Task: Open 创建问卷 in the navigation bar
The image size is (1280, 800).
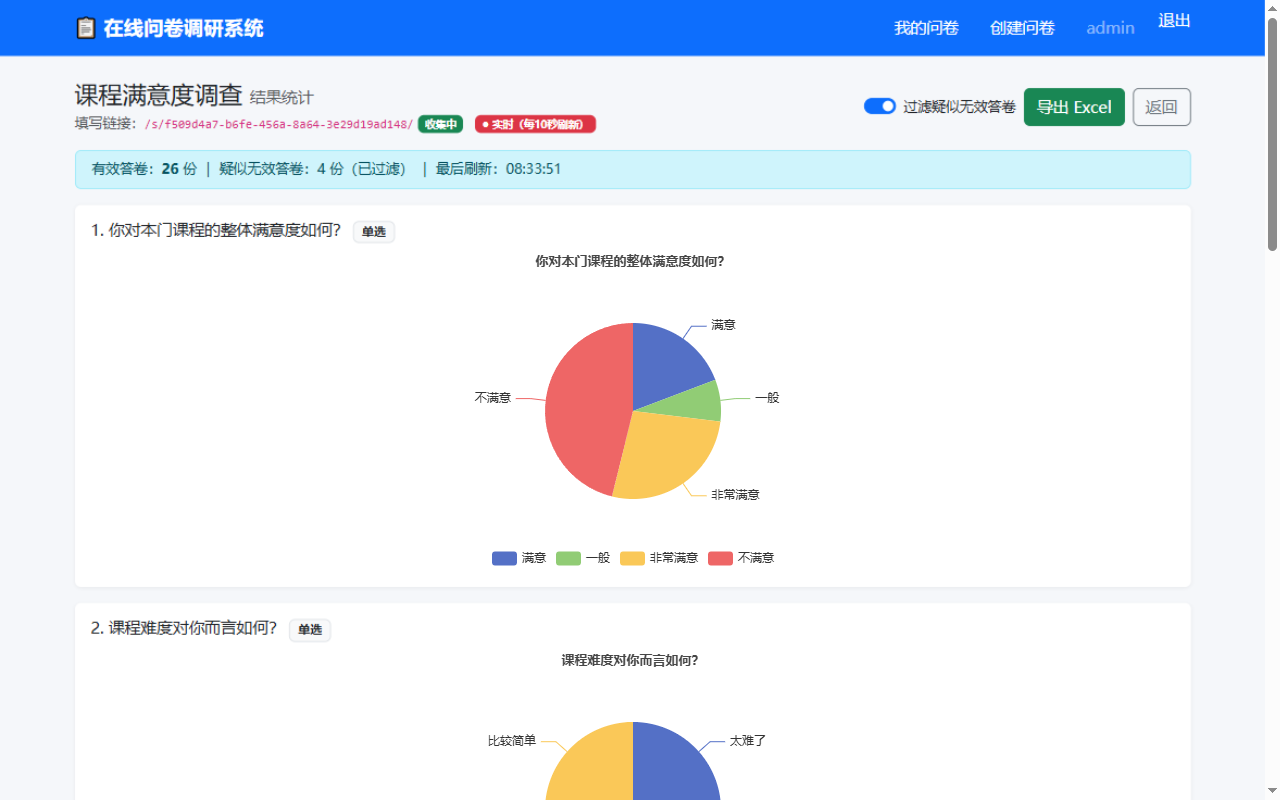Action: [x=1022, y=28]
